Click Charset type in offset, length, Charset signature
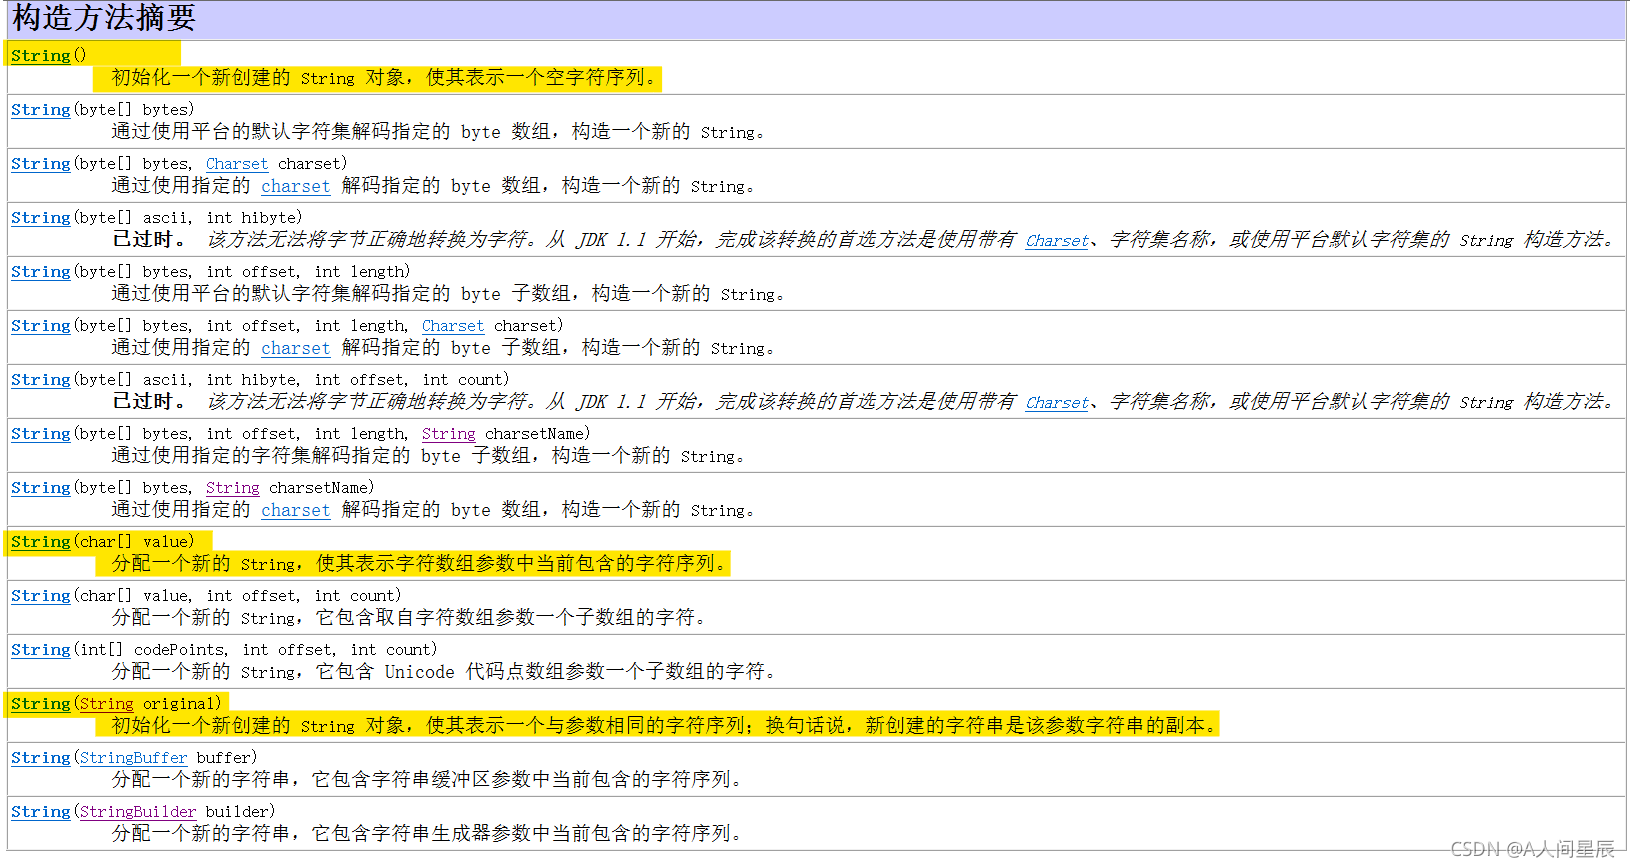1630x867 pixels. click(x=453, y=326)
